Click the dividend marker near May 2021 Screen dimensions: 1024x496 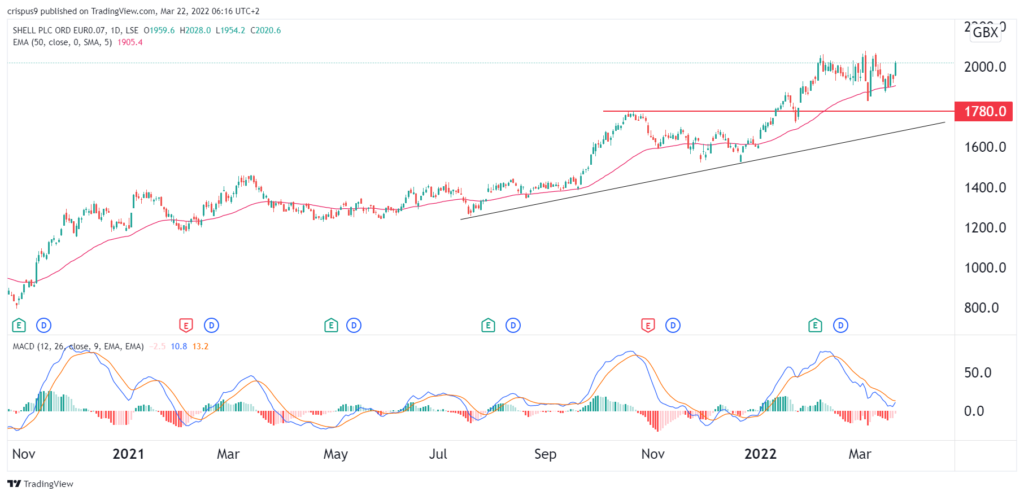354,323
